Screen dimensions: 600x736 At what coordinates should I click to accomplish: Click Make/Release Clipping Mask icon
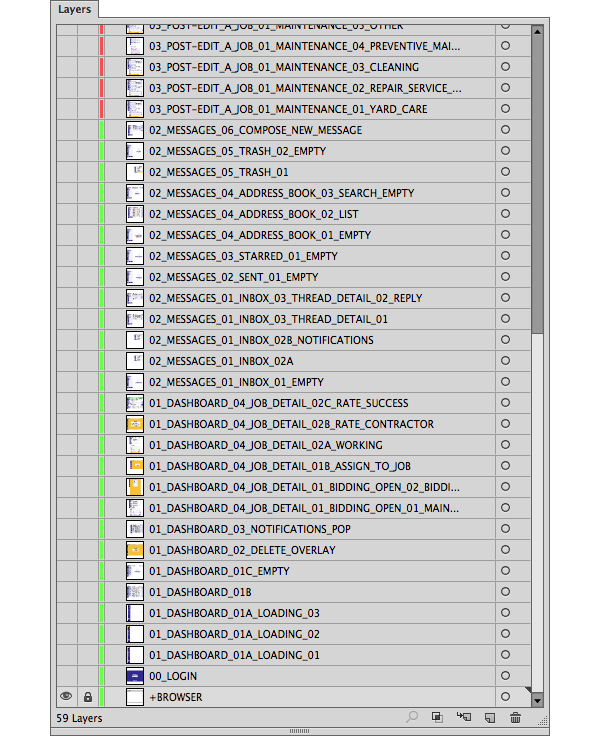[437, 717]
